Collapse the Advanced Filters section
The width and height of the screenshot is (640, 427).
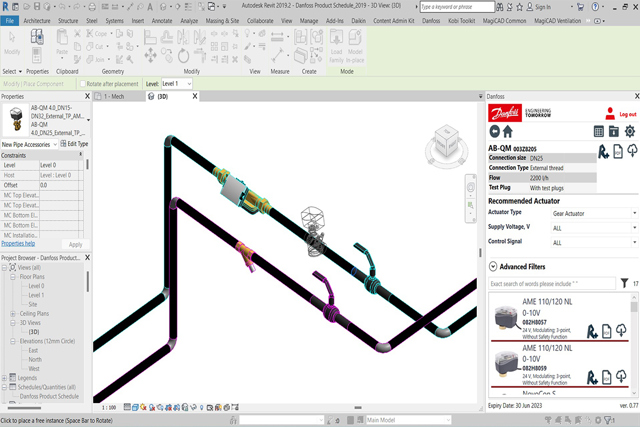click(x=494, y=266)
